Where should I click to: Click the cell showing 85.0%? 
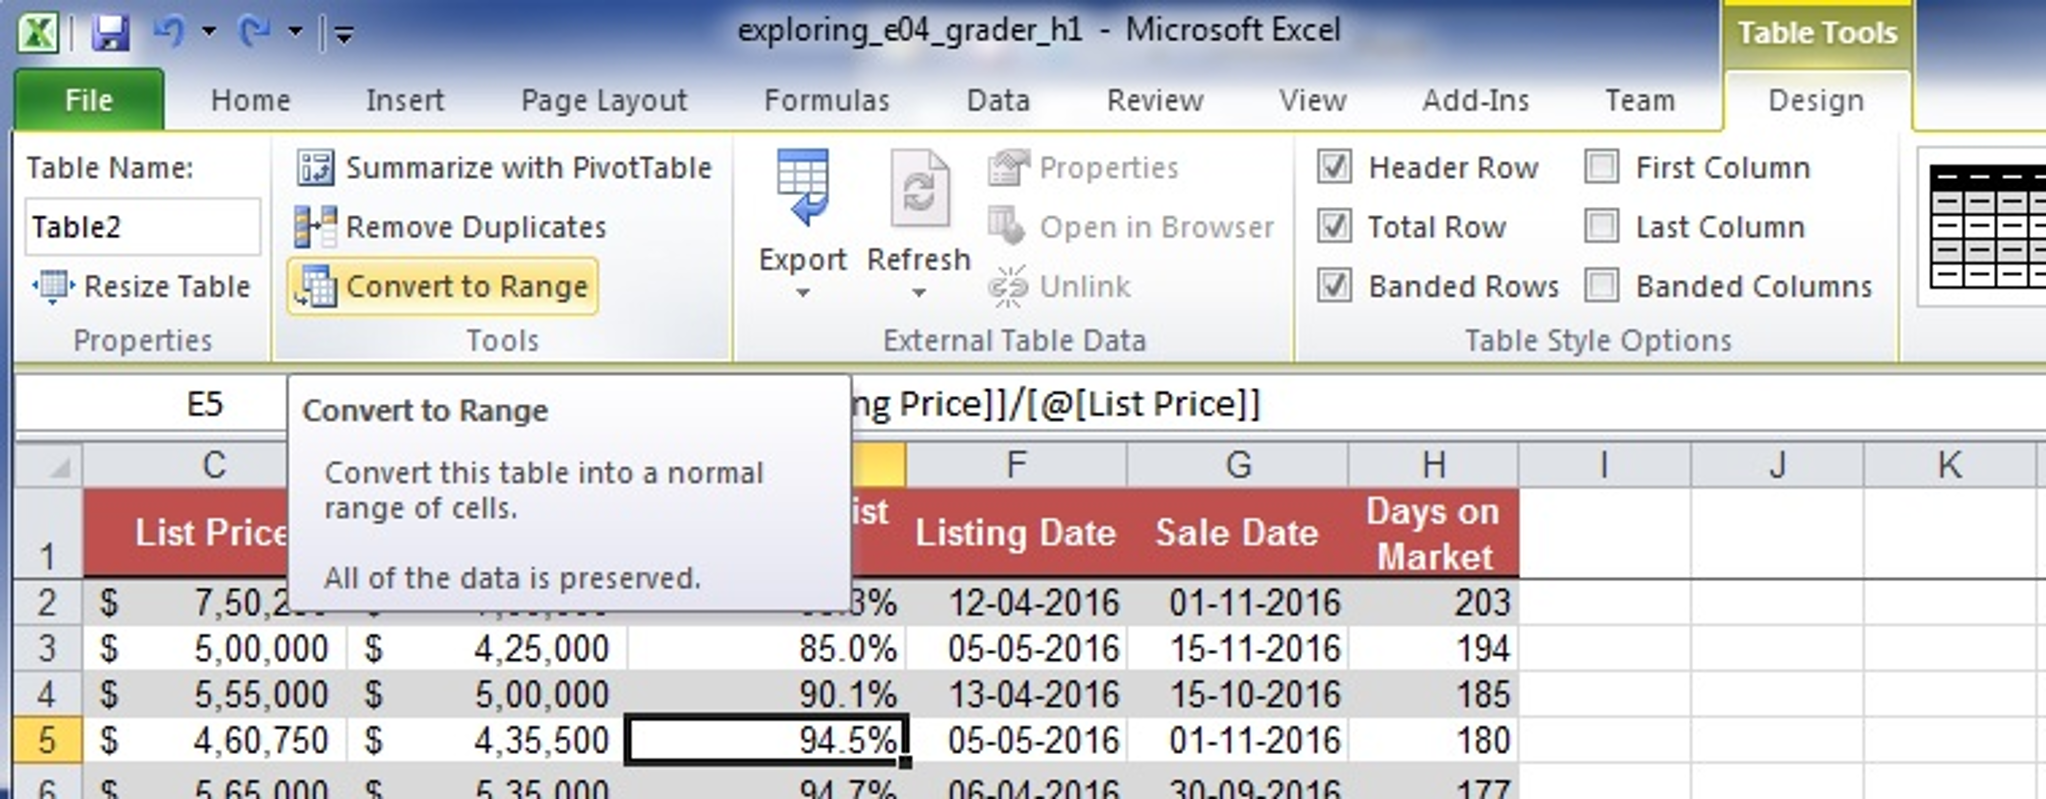click(767, 648)
